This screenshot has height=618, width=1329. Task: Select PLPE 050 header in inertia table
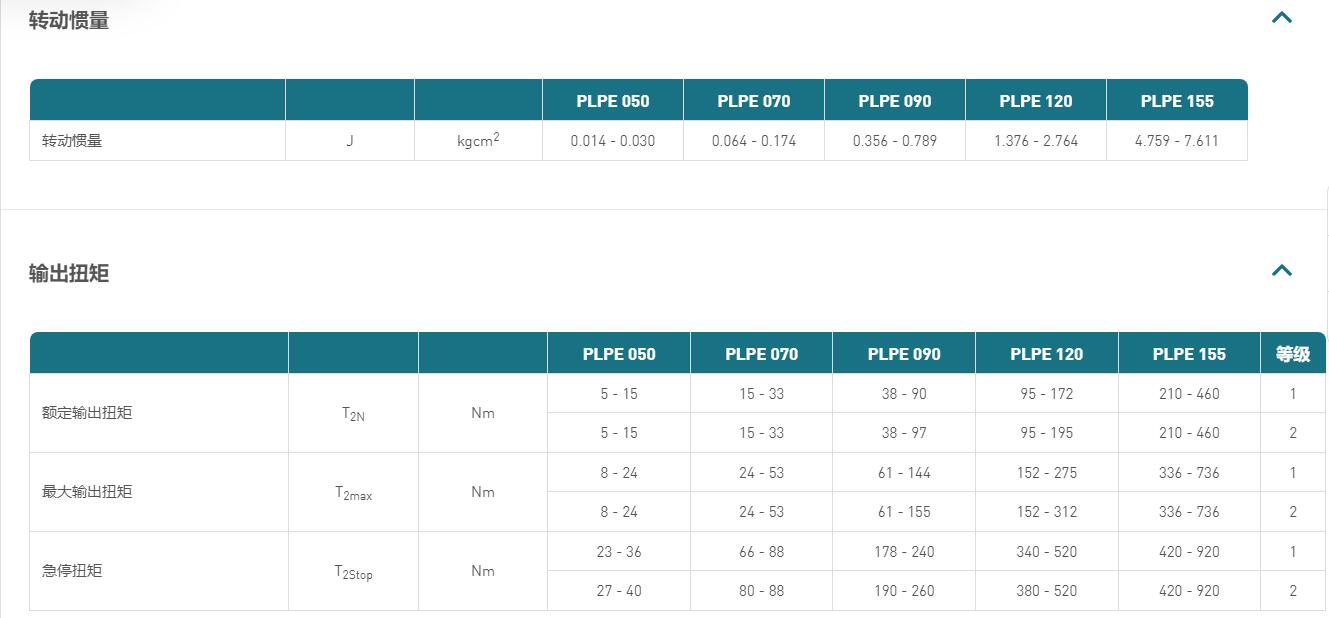tap(613, 100)
